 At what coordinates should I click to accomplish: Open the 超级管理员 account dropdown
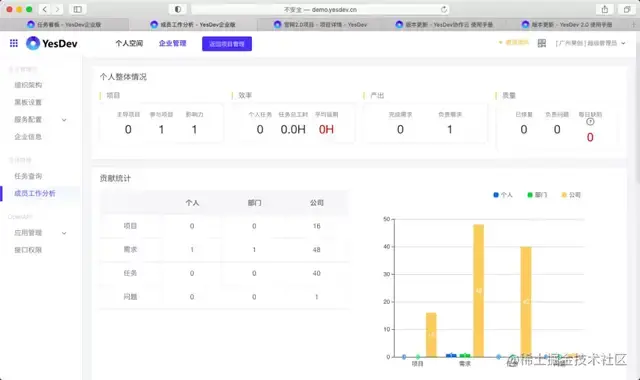[x=590, y=43]
